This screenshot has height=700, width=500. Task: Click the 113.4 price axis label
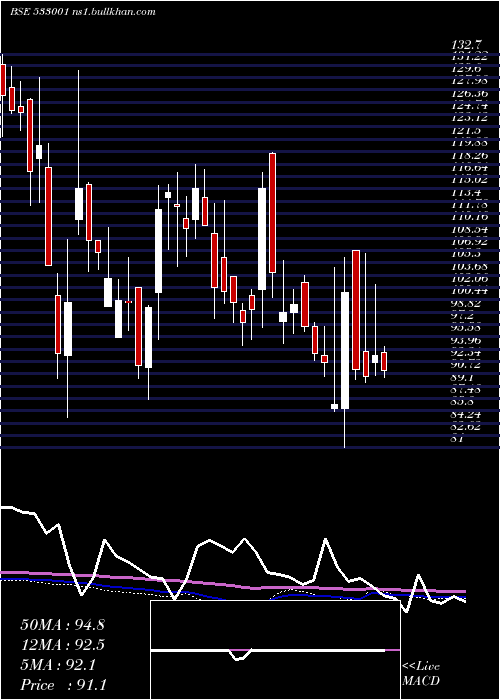point(466,192)
